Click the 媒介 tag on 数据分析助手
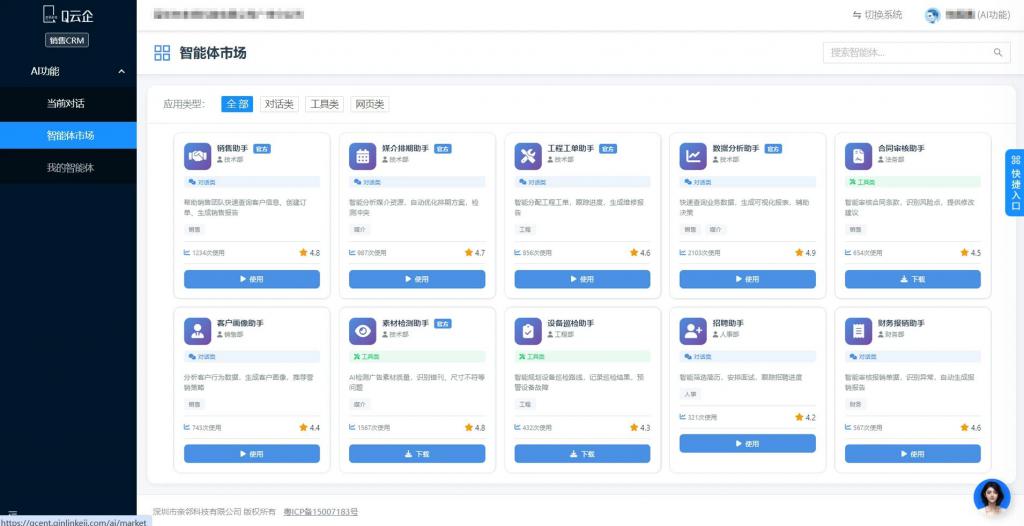The width and height of the screenshot is (1024, 526). (x=716, y=230)
